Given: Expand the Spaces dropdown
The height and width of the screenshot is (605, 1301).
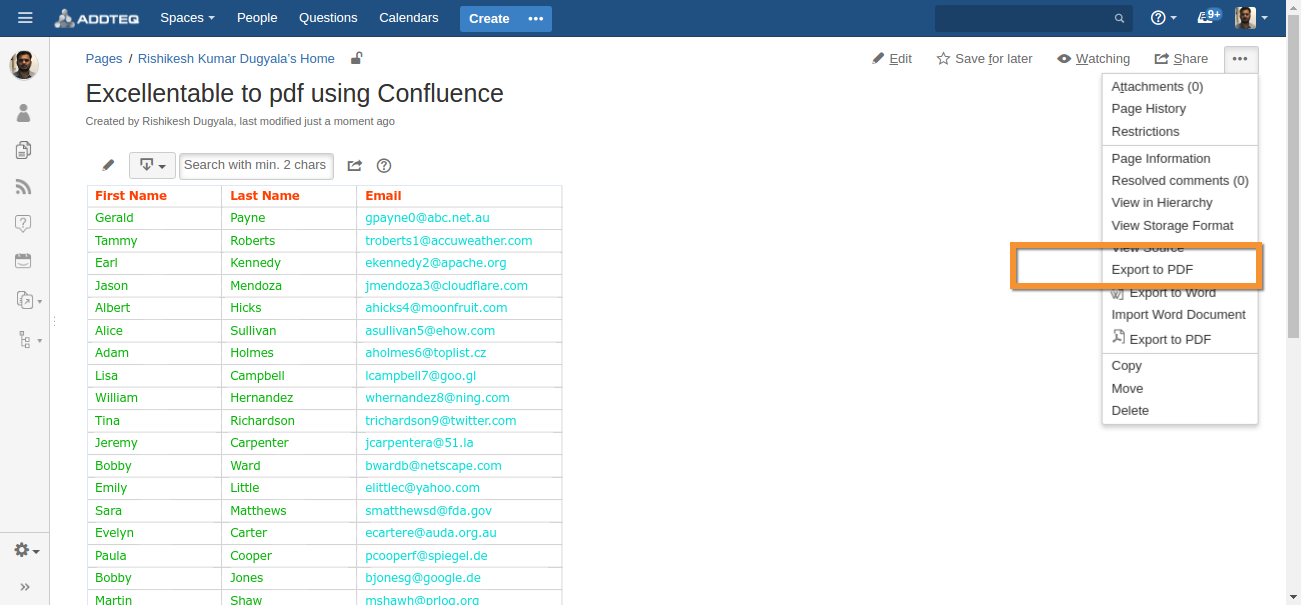Looking at the screenshot, I should coord(187,18).
